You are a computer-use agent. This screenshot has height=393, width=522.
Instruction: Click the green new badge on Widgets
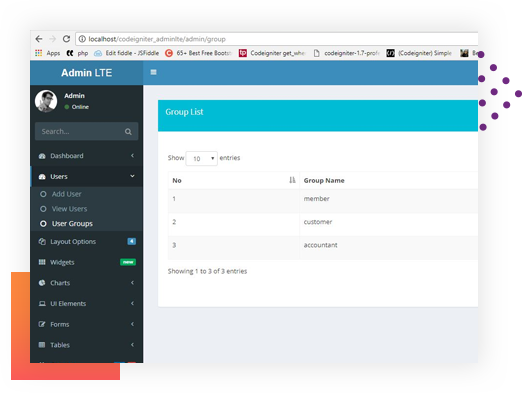point(128,262)
